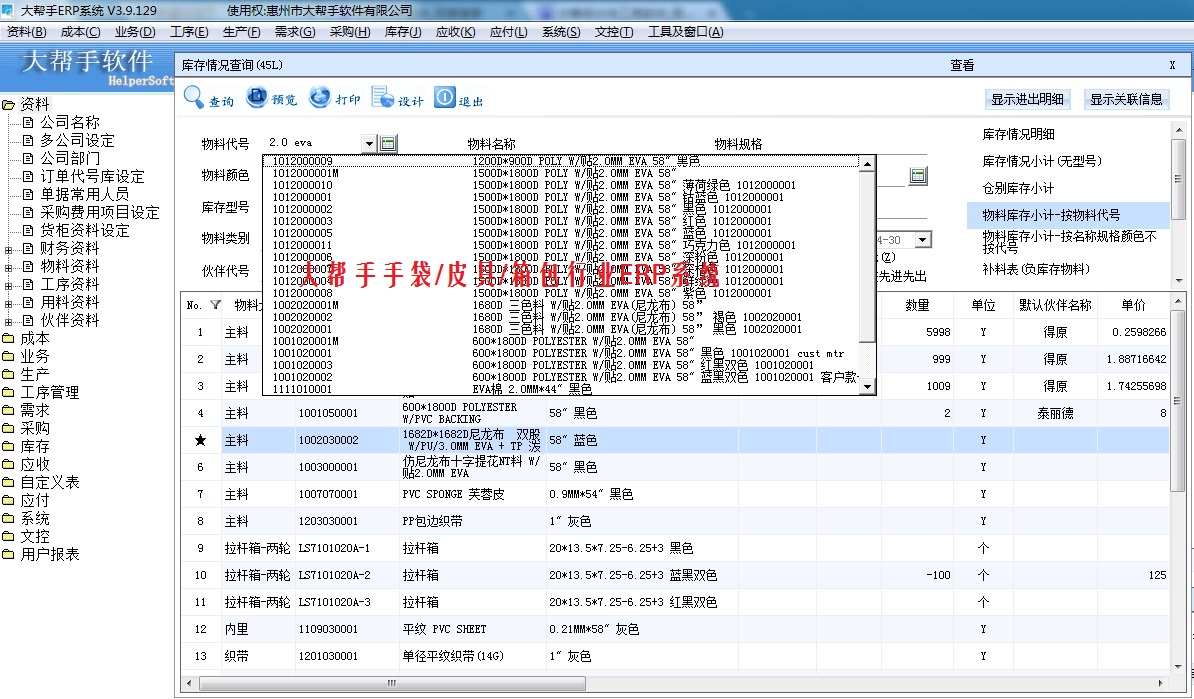Select table row with code 1001050001
Viewport: 1194px width, 699px height.
[x=675, y=413]
